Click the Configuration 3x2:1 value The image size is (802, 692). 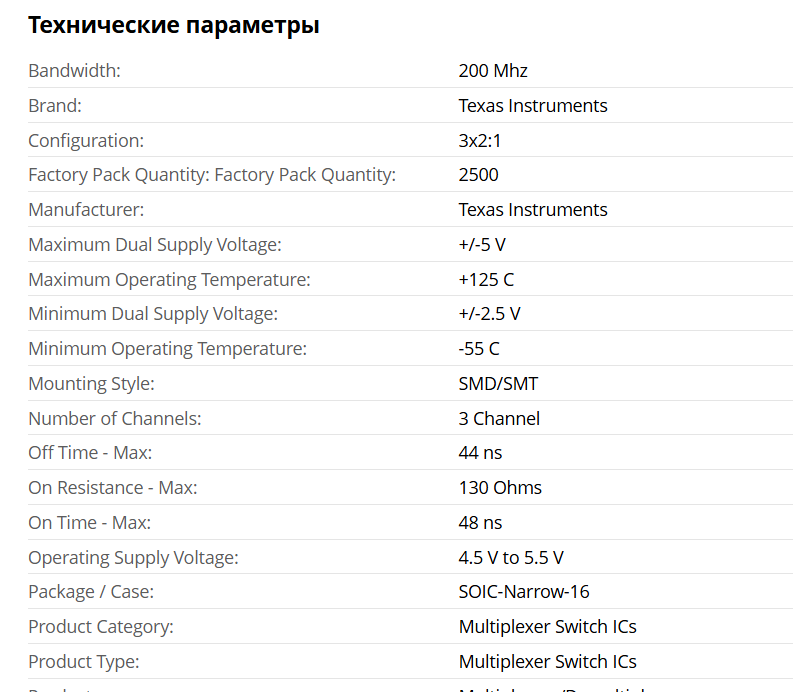coord(479,141)
